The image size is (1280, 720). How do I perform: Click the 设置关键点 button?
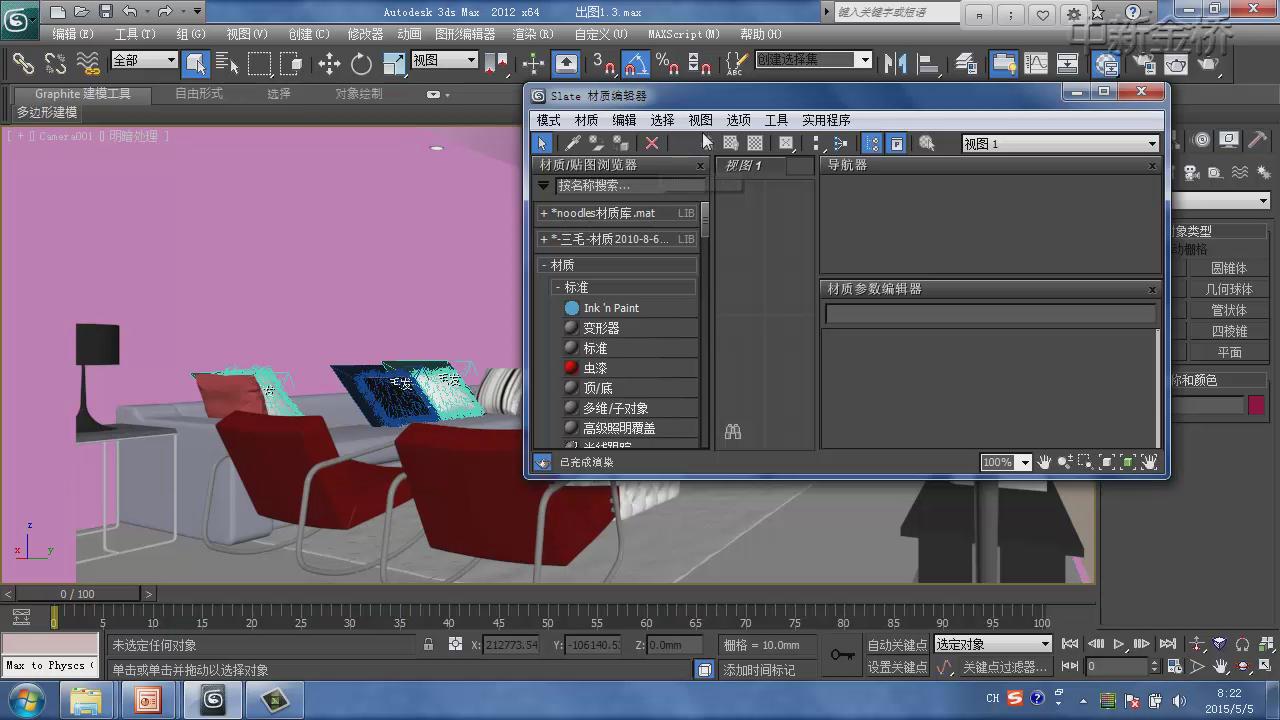(897, 667)
